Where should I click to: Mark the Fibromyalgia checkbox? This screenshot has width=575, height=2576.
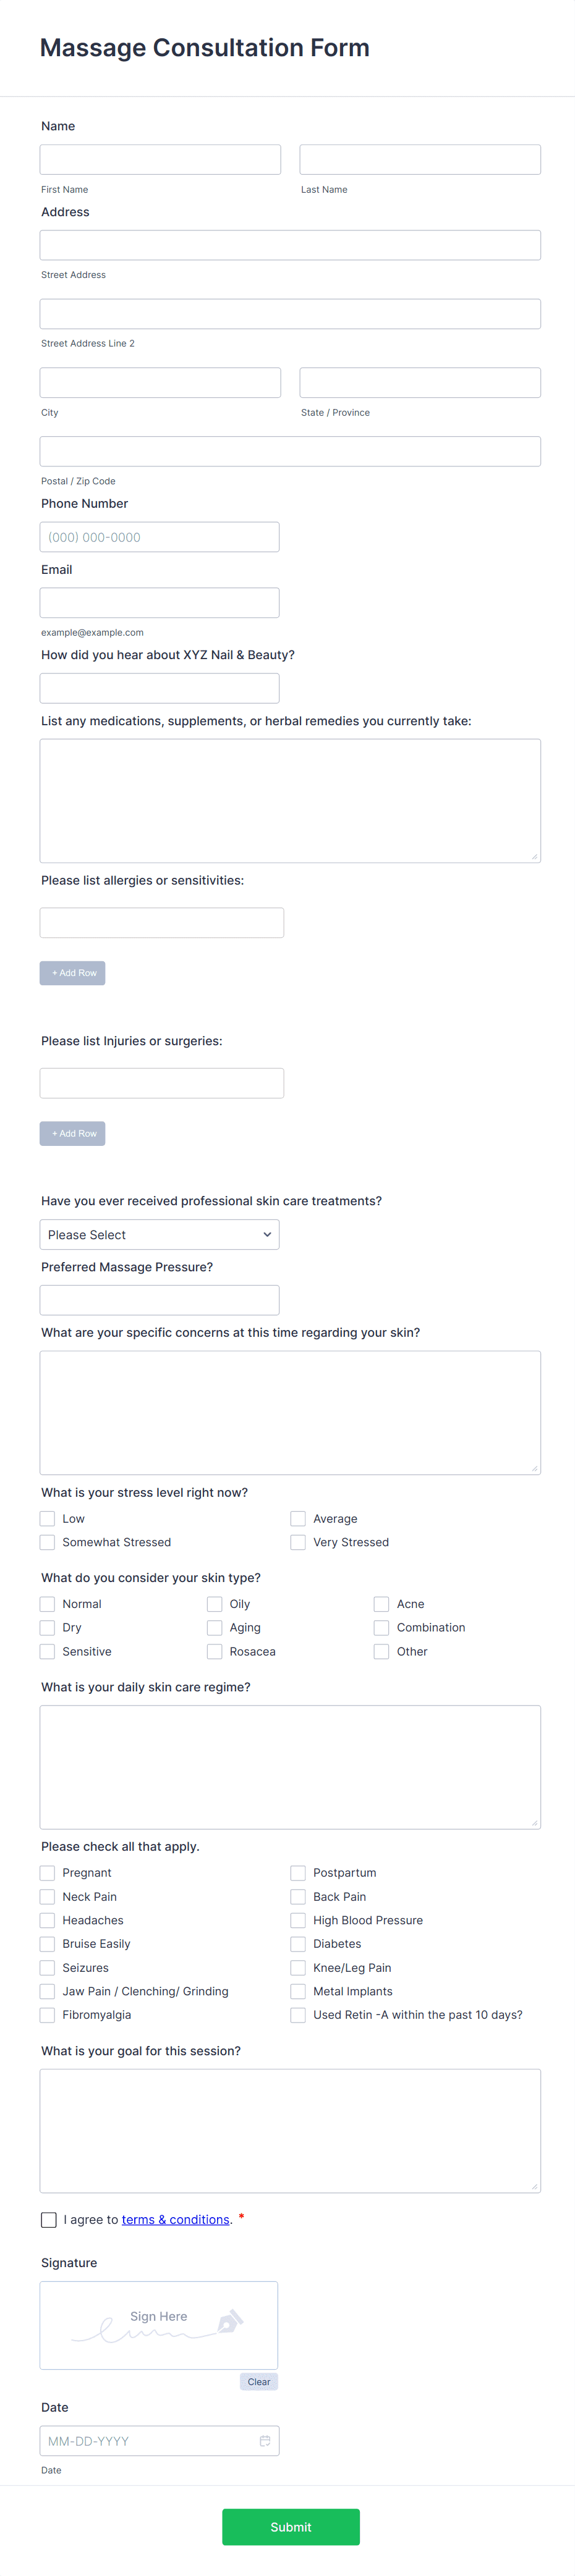(47, 2015)
